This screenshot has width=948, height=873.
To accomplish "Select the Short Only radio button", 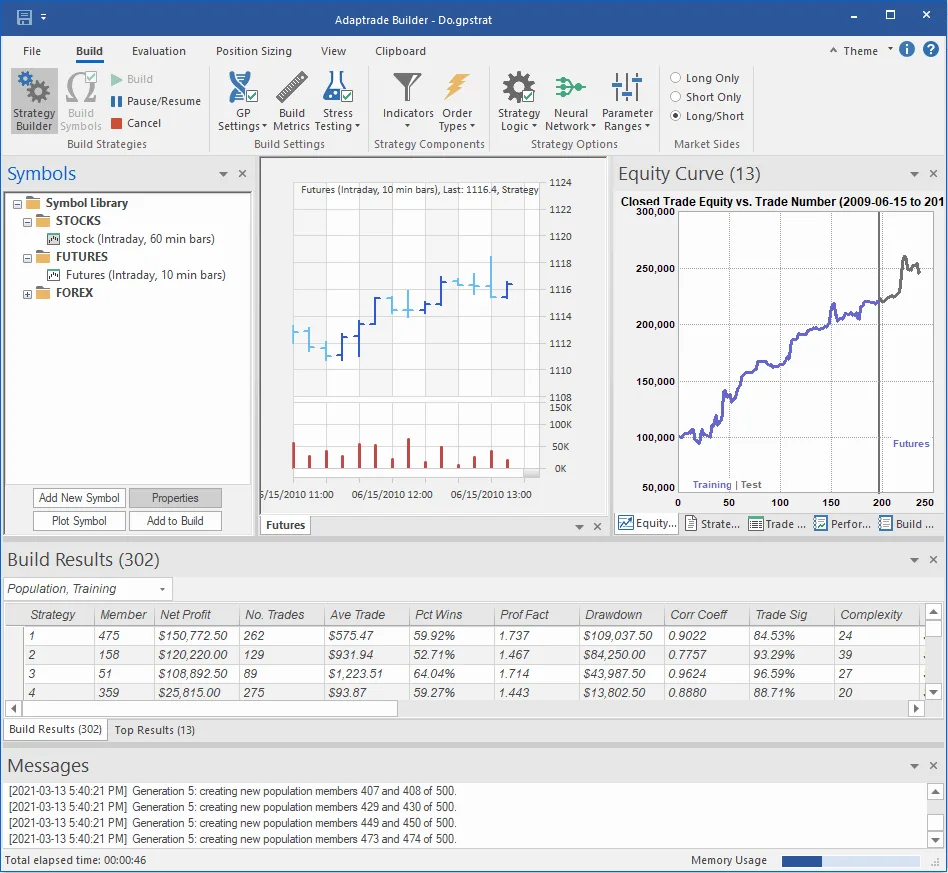I will click(675, 97).
